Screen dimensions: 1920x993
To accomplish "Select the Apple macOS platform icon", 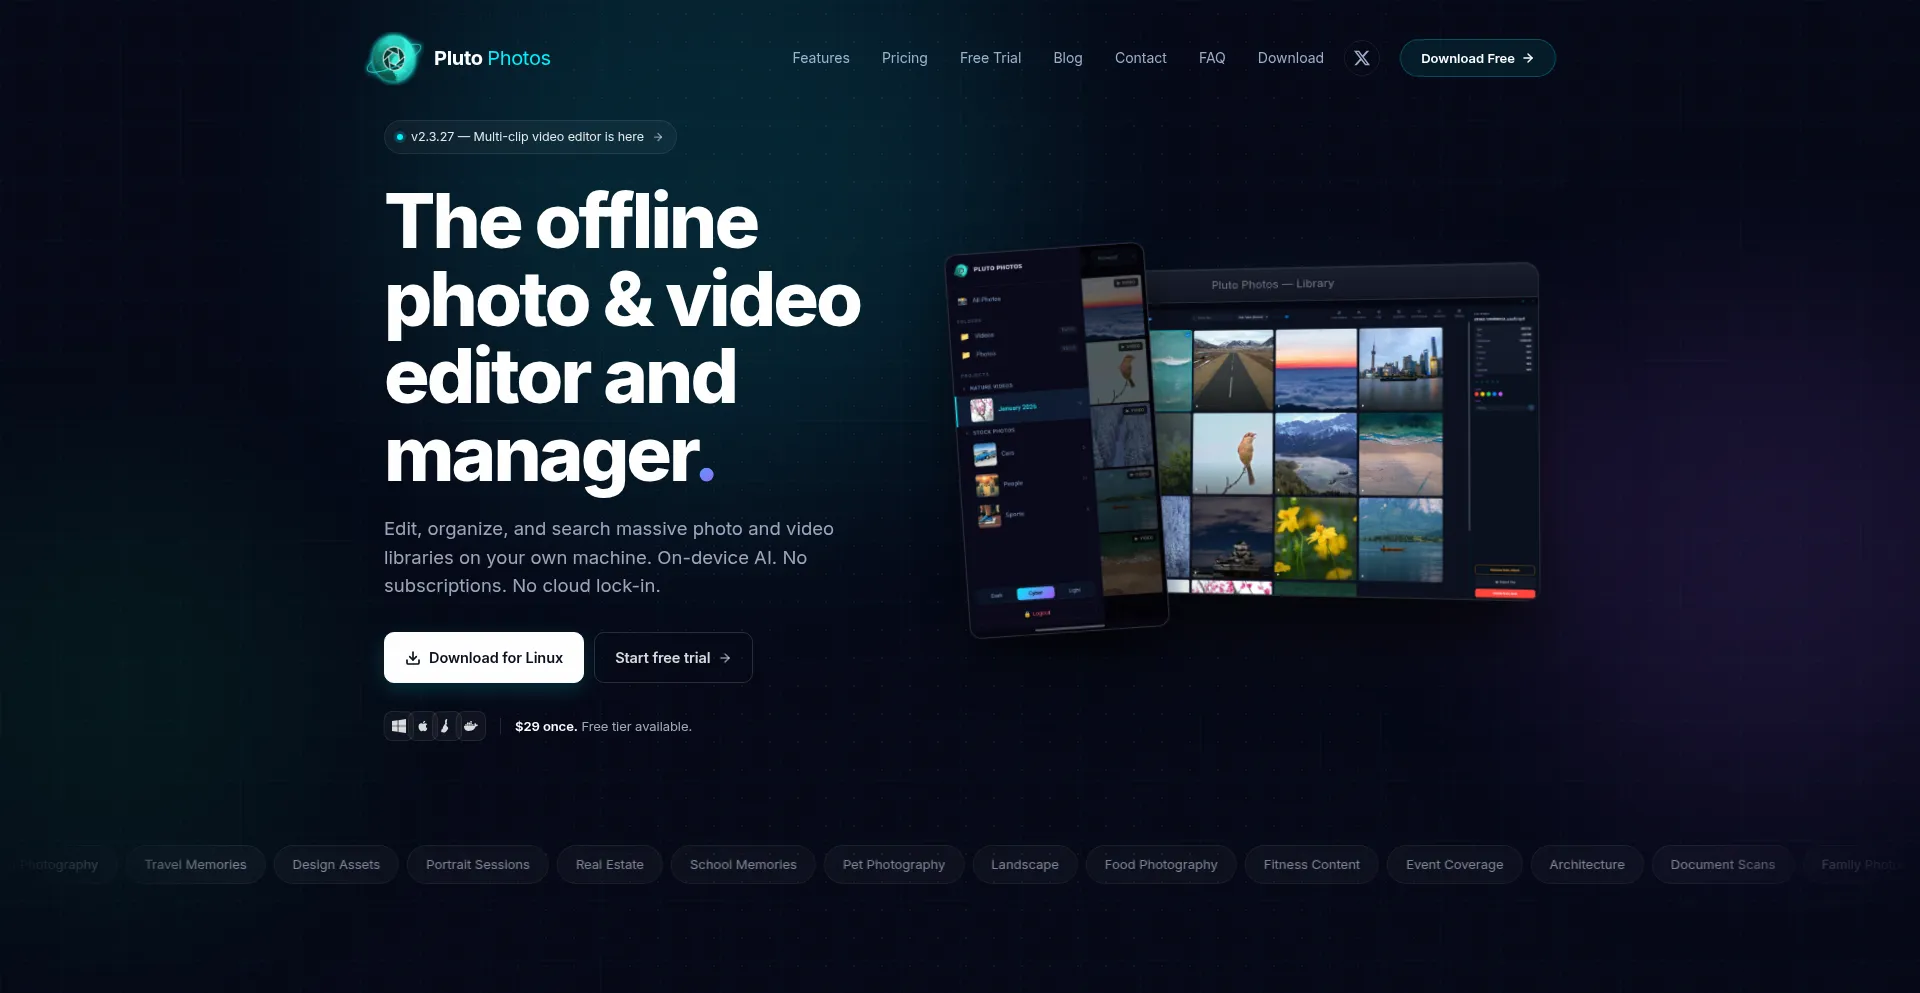I will tap(423, 726).
